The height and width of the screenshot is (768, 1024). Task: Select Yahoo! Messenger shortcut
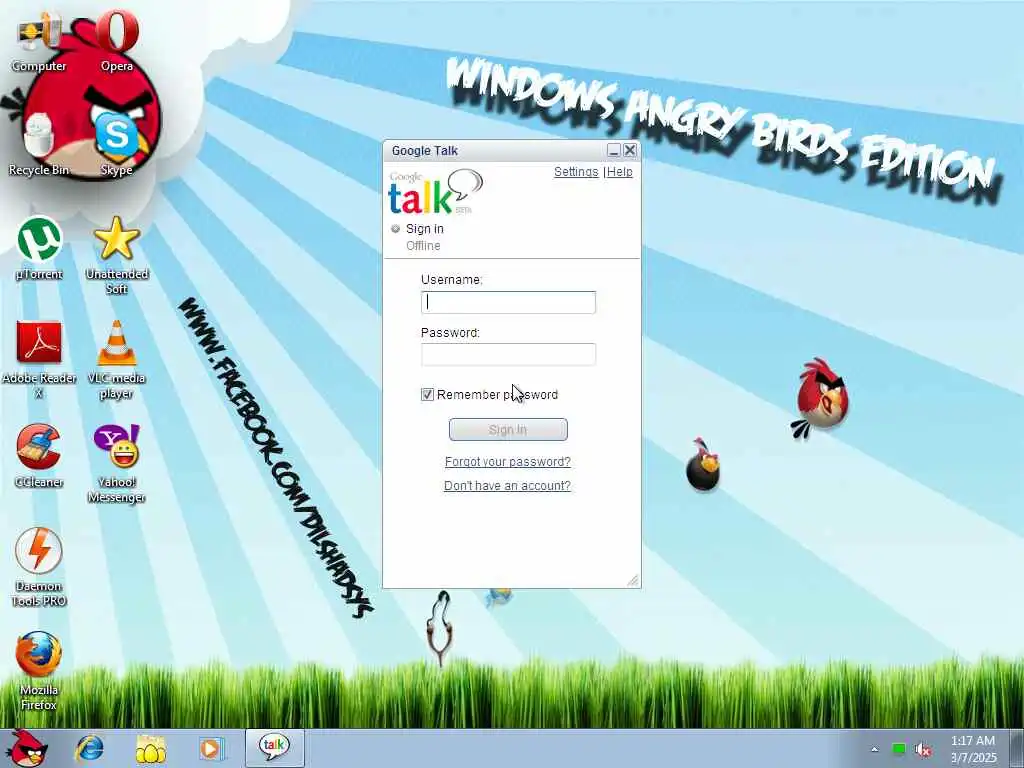coord(117,464)
